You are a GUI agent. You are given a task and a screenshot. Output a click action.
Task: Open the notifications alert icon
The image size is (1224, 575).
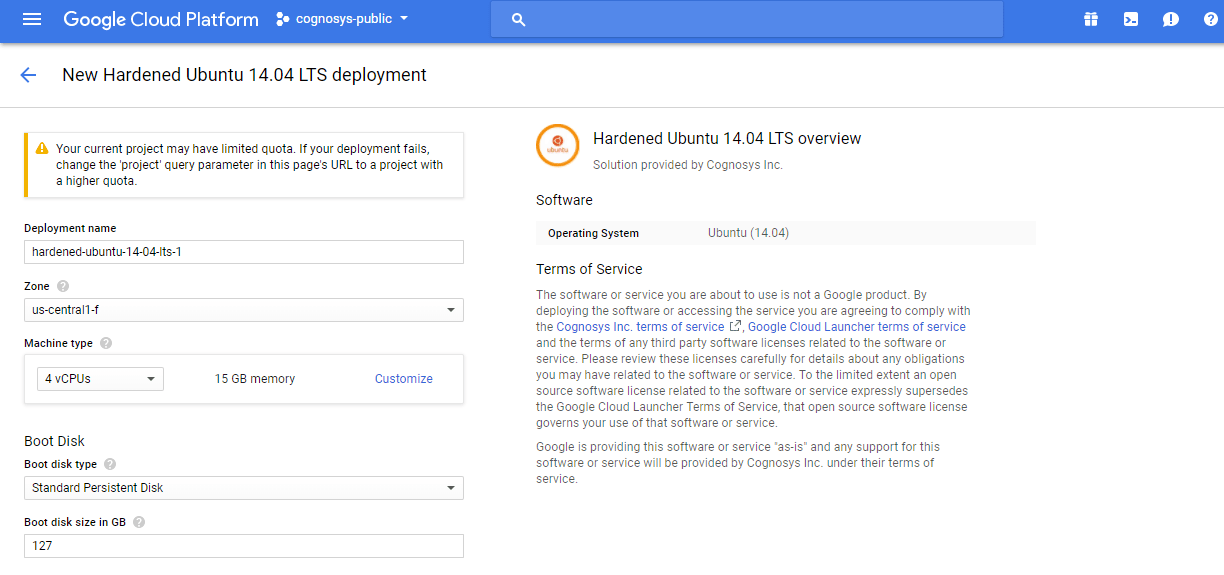(1170, 19)
